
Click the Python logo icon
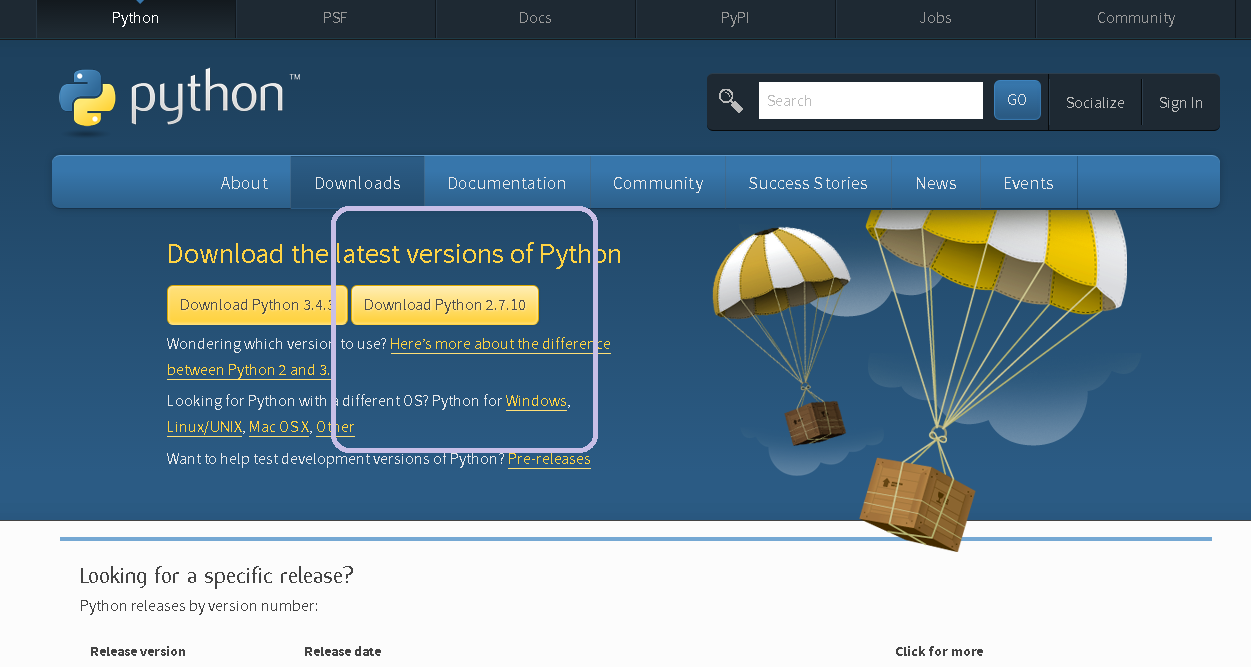click(x=88, y=101)
